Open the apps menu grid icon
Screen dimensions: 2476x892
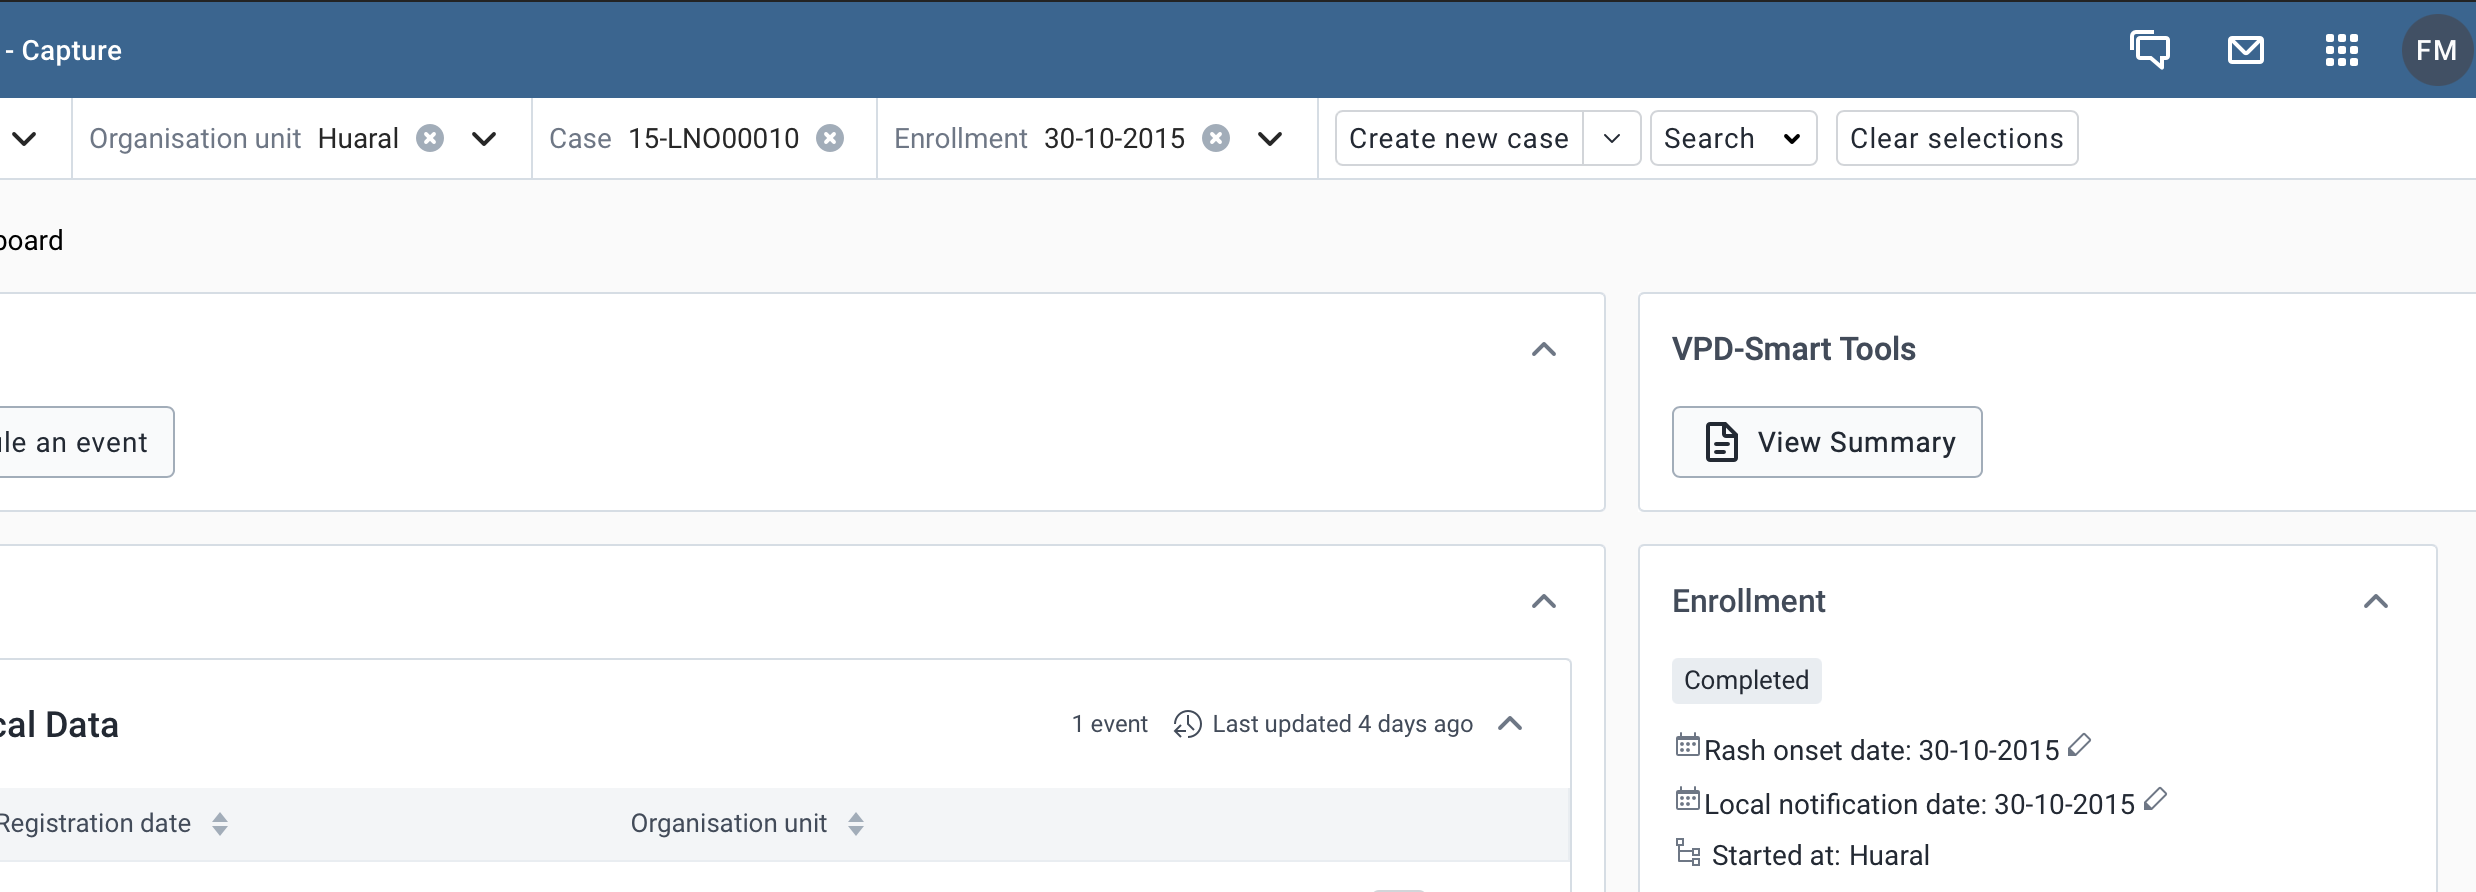[x=2341, y=49]
